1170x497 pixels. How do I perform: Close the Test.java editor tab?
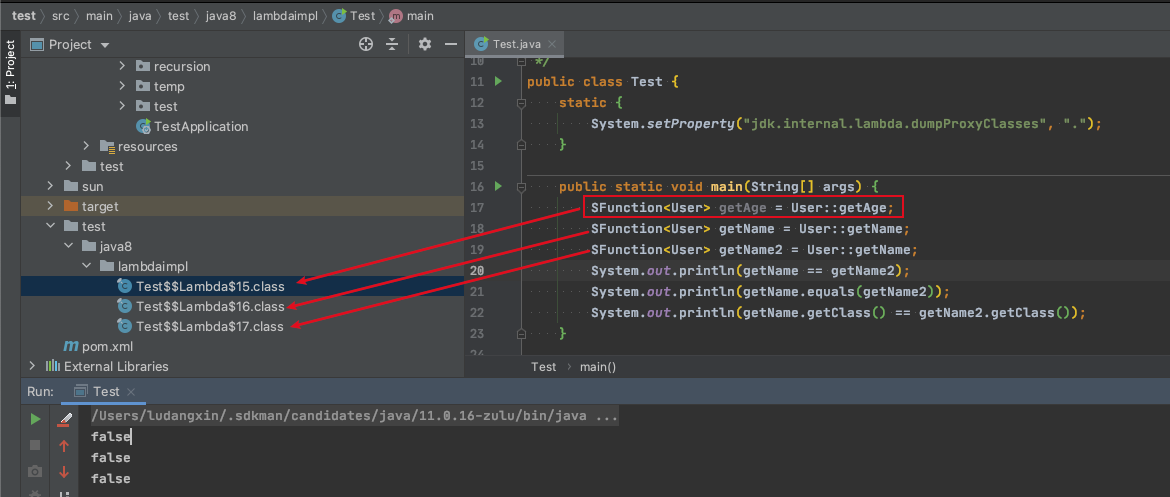pyautogui.click(x=552, y=44)
